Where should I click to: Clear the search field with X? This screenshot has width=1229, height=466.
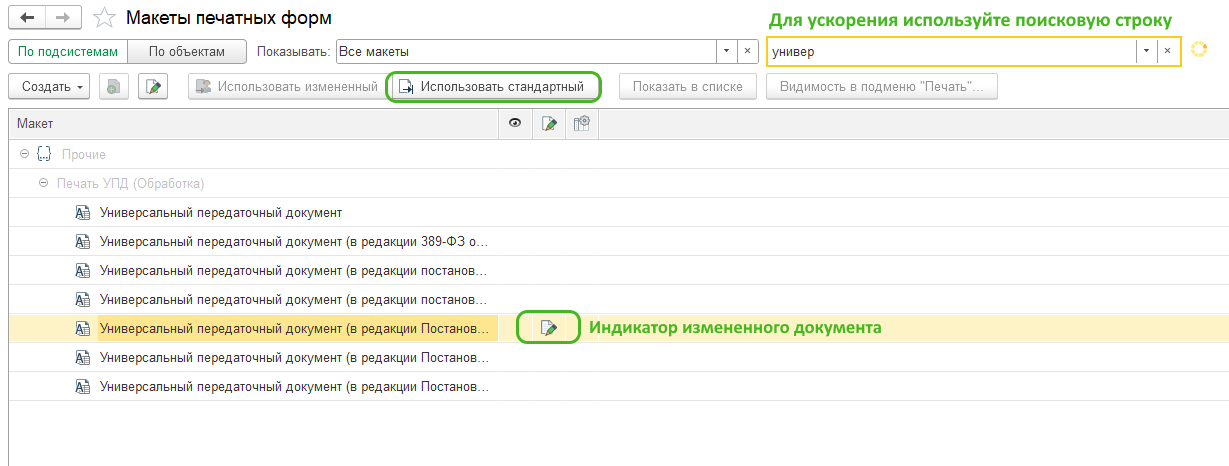(x=1166, y=51)
